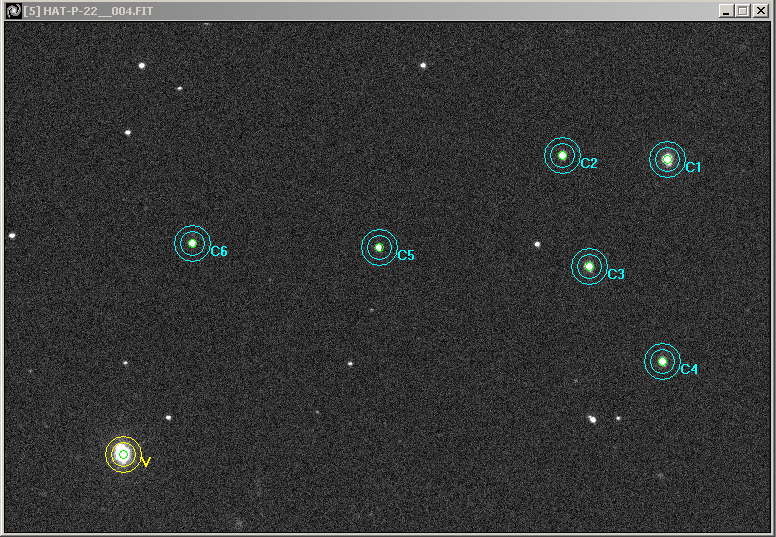Click the bright elongated star lower-left of C4
The width and height of the screenshot is (776, 537).
[593, 420]
